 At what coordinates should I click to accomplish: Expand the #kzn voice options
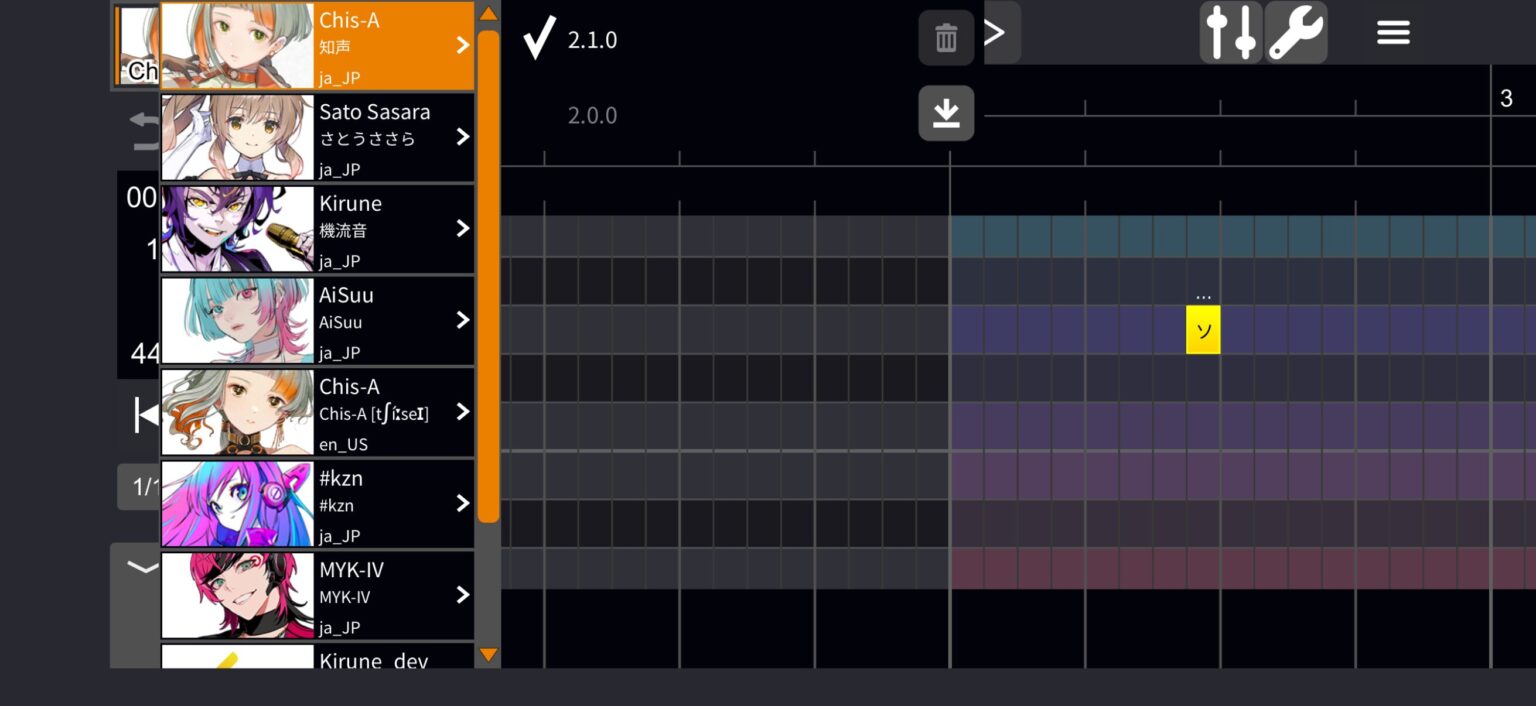(x=461, y=503)
